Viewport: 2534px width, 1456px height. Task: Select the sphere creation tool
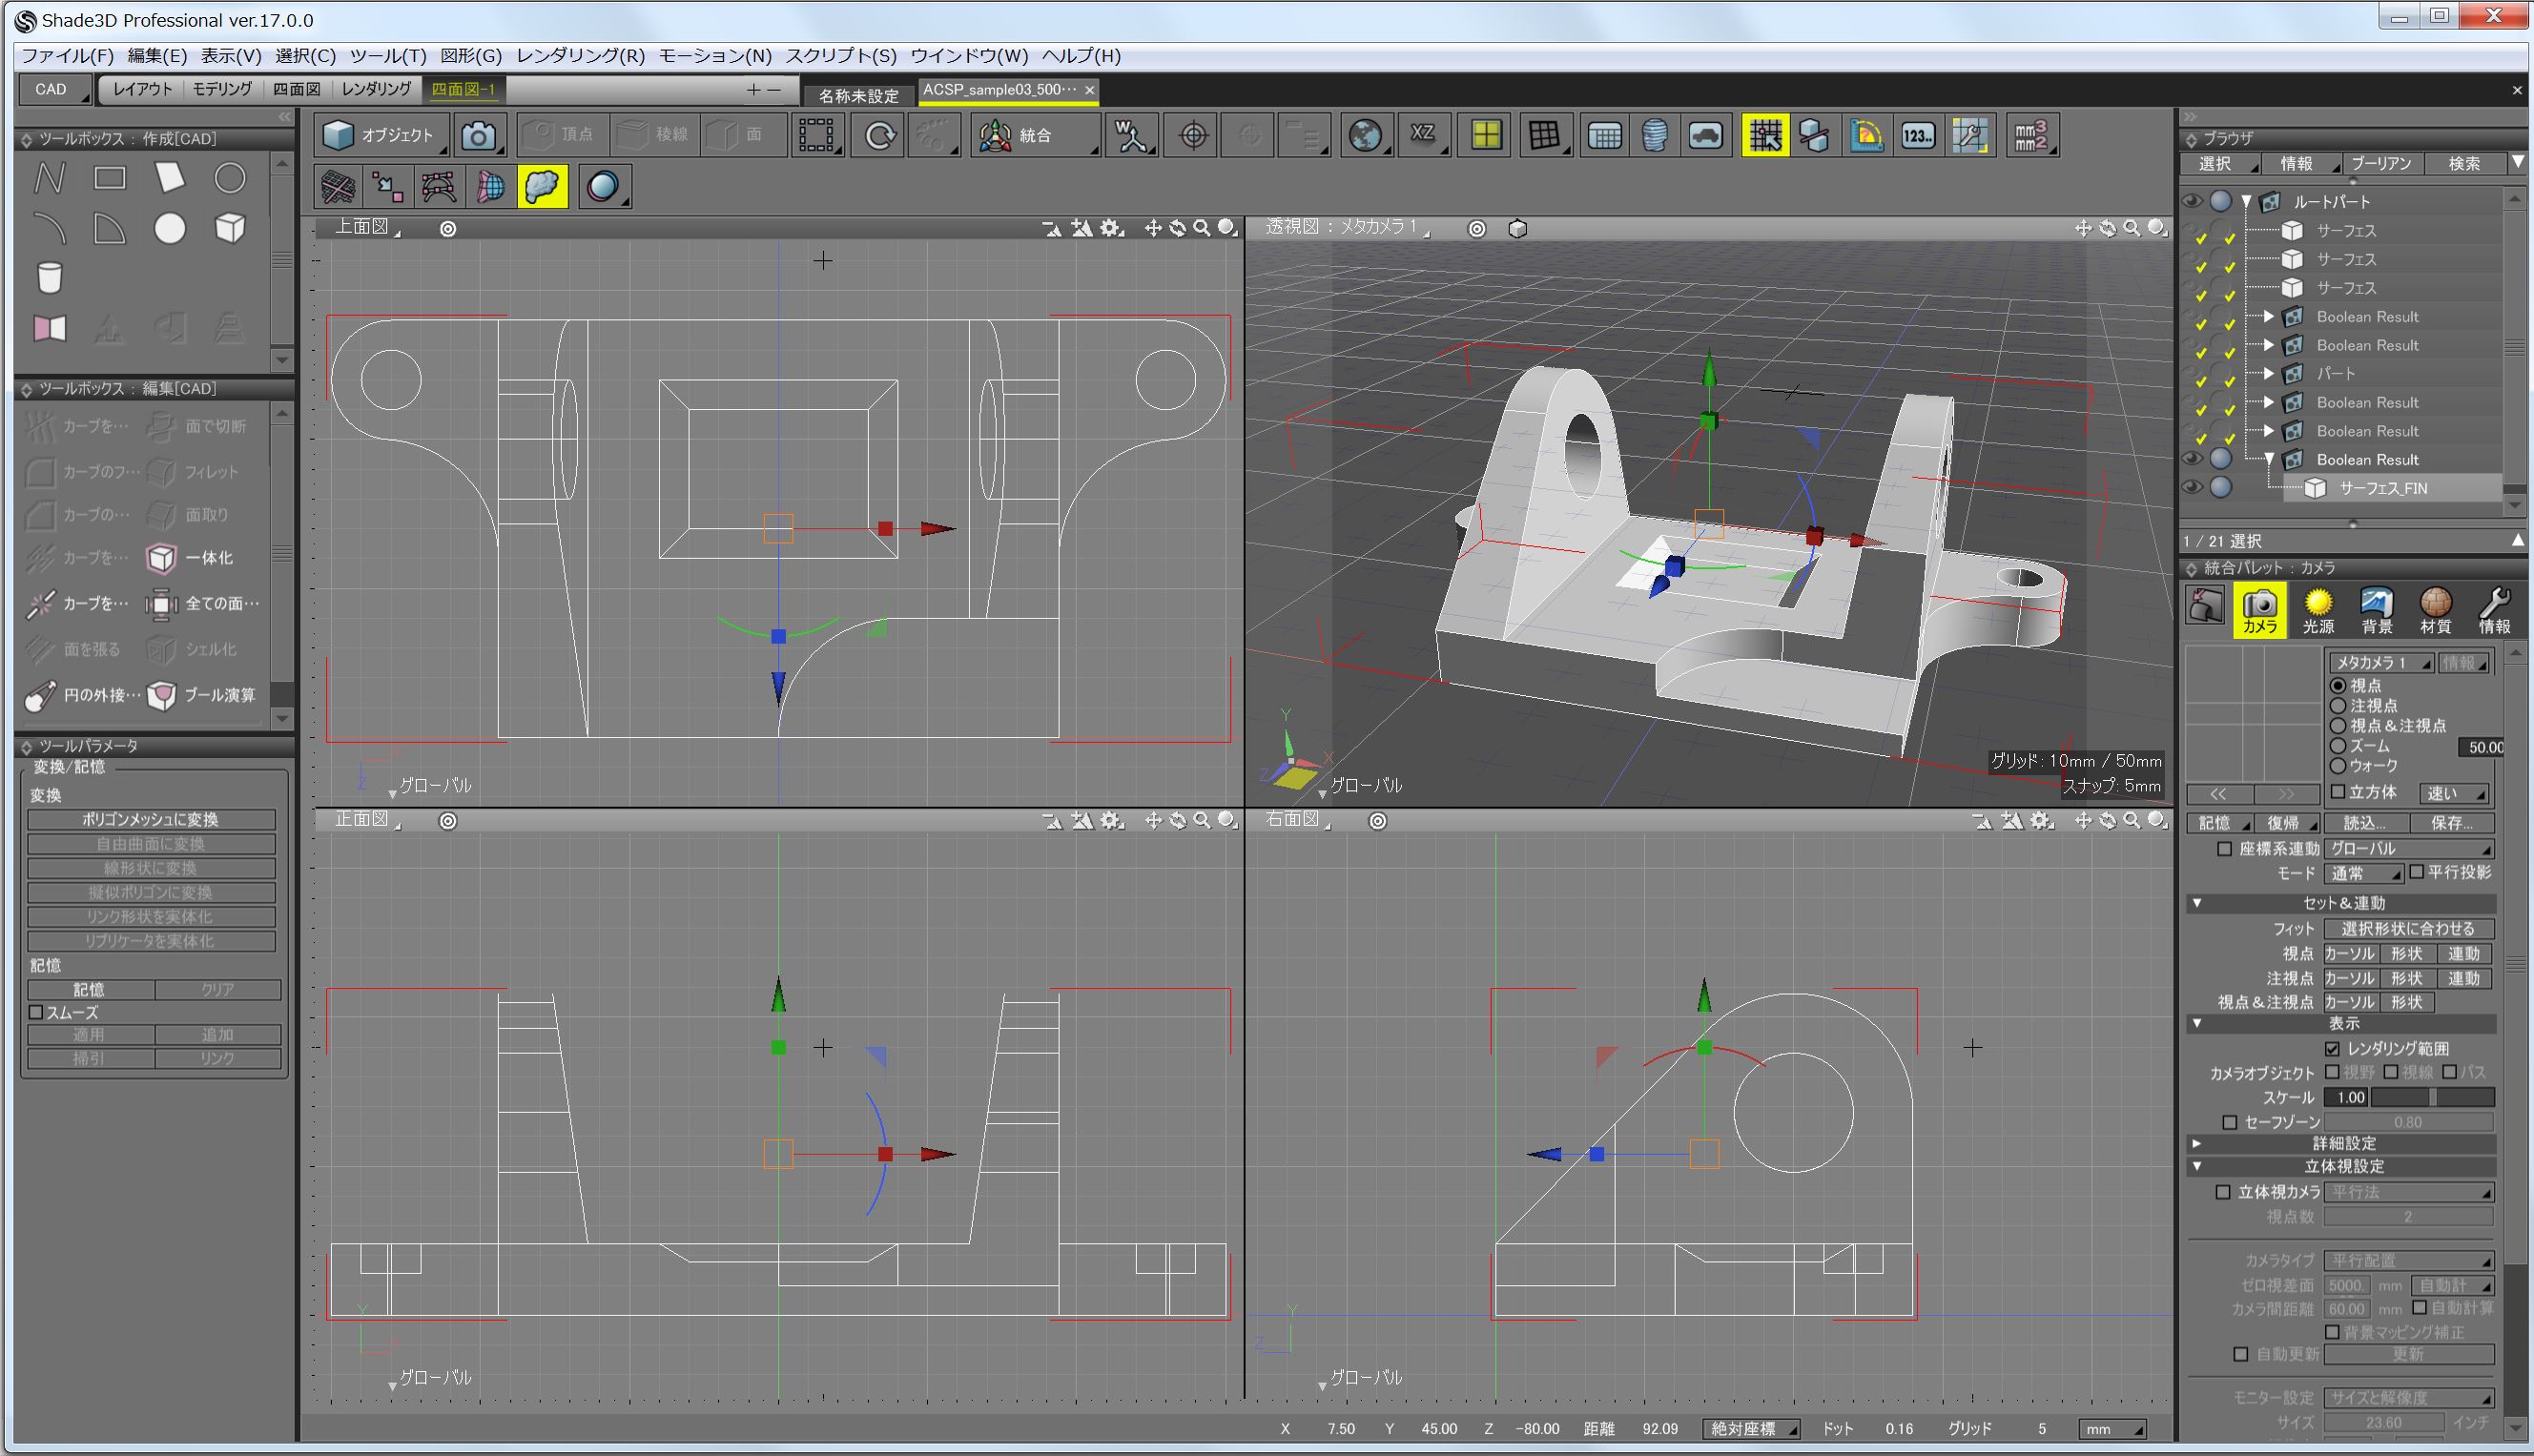(x=170, y=229)
